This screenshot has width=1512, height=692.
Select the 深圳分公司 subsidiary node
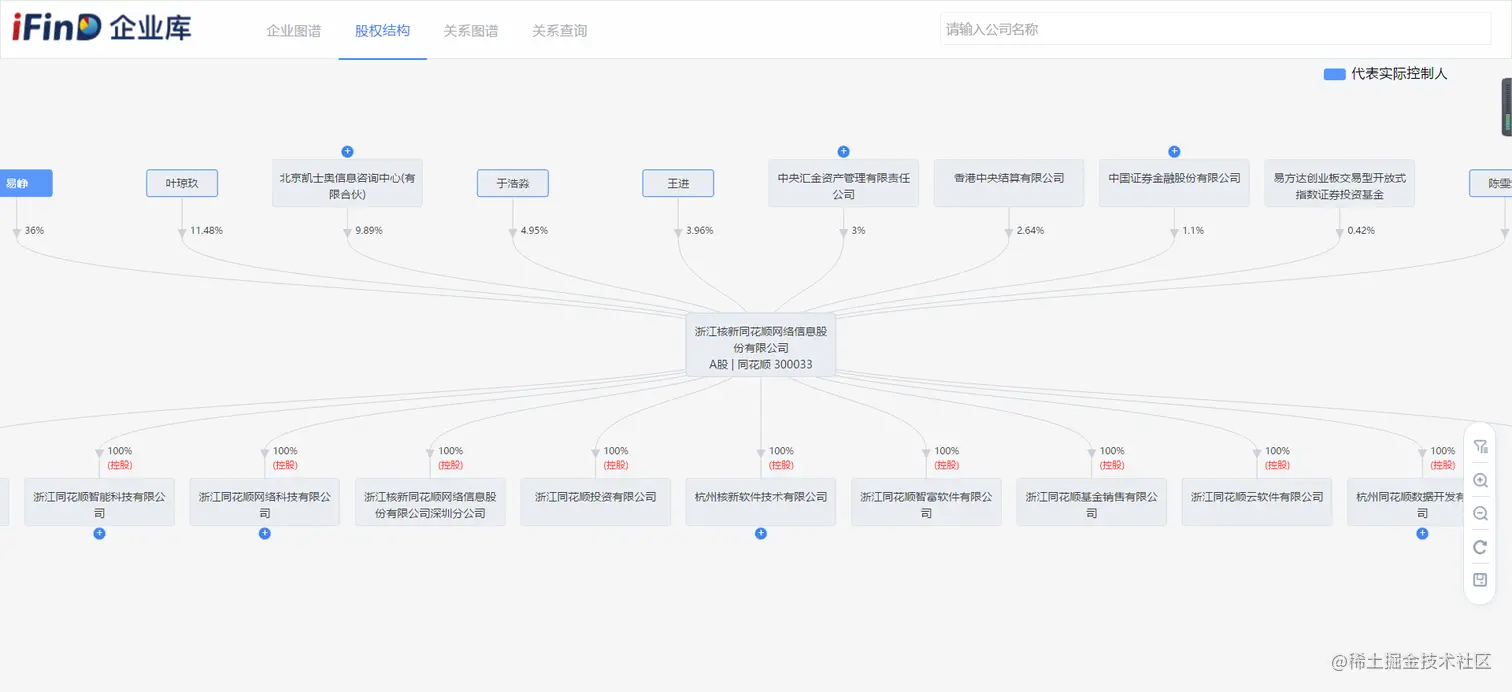[430, 502]
